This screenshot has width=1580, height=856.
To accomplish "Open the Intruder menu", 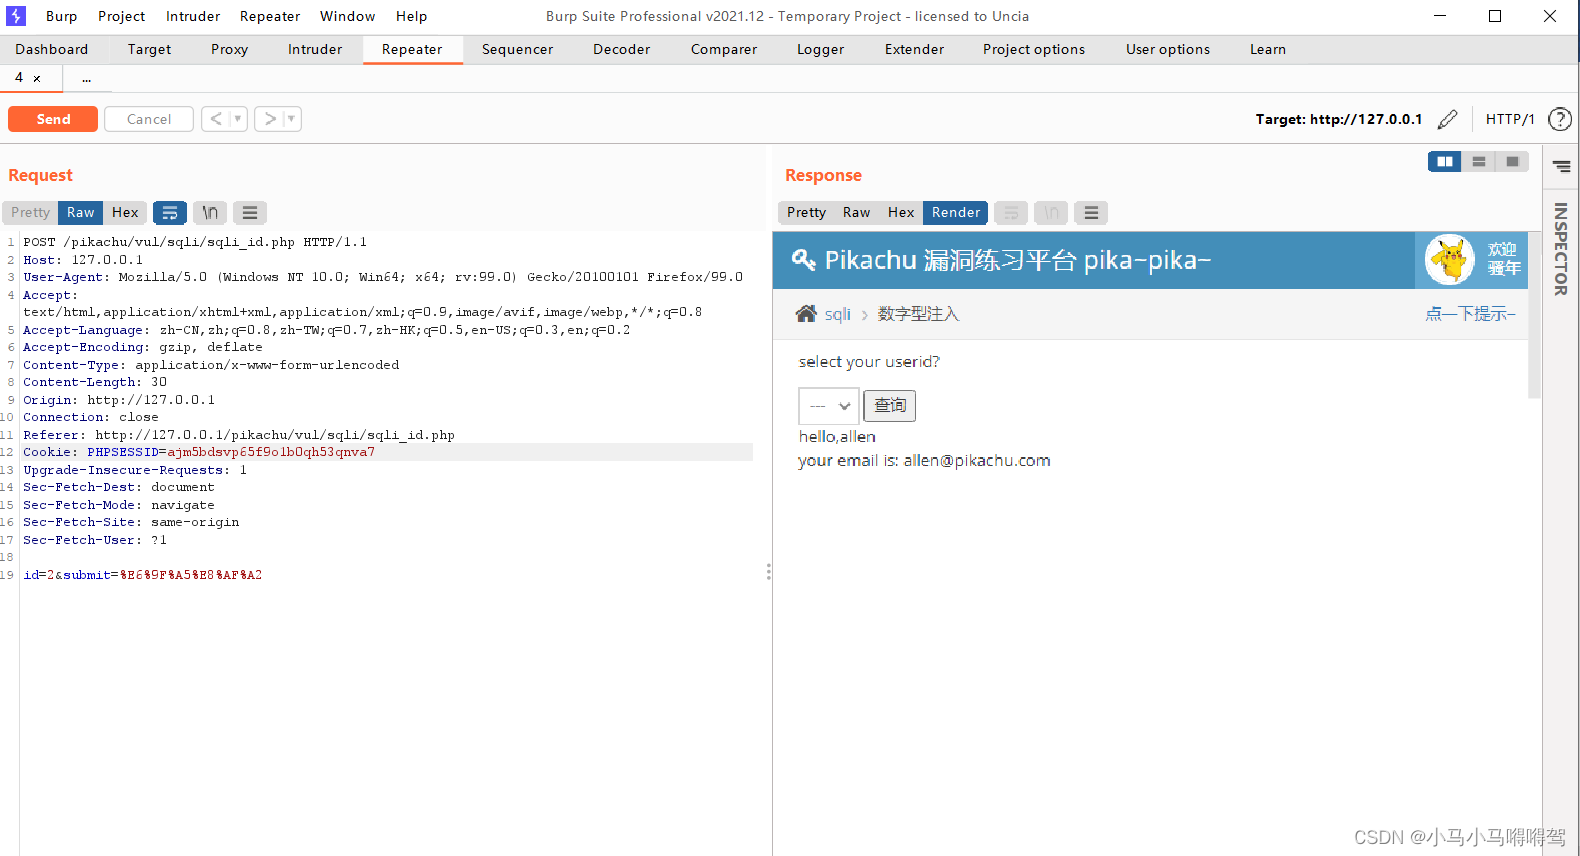I will 193,16.
